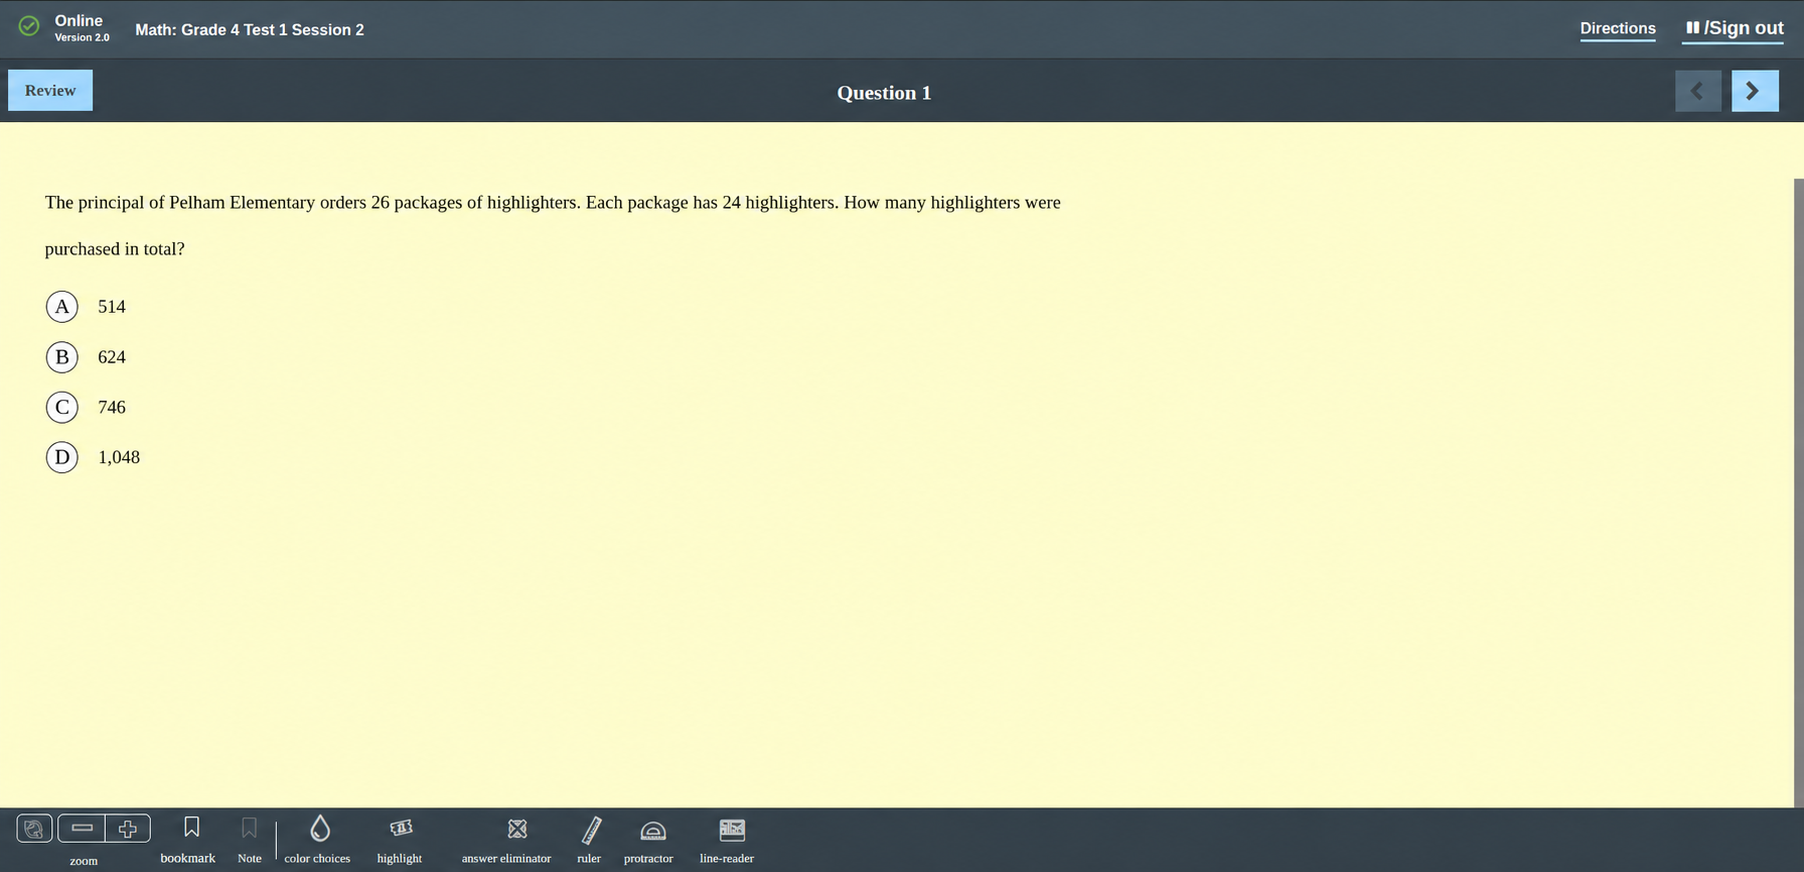Viewport: 1804px width, 872px height.
Task: Select answer choice D, 1,048
Action: click(62, 457)
